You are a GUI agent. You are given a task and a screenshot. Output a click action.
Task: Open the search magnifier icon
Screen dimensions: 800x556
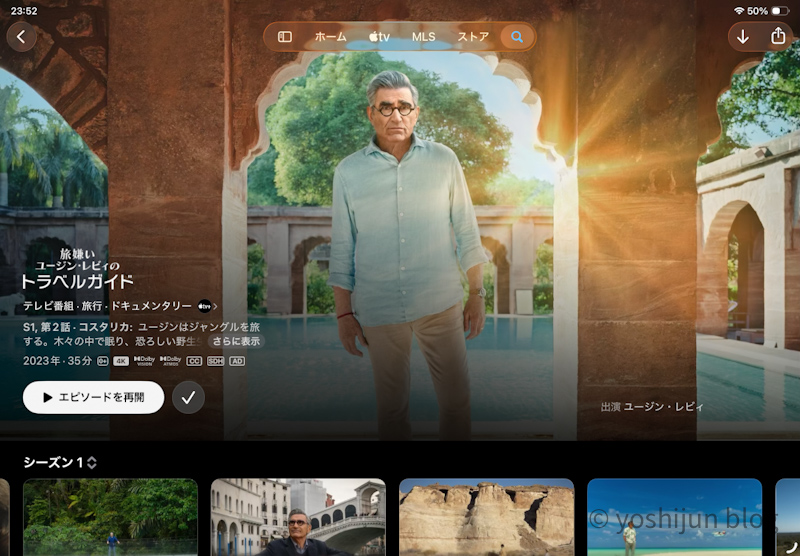(517, 37)
